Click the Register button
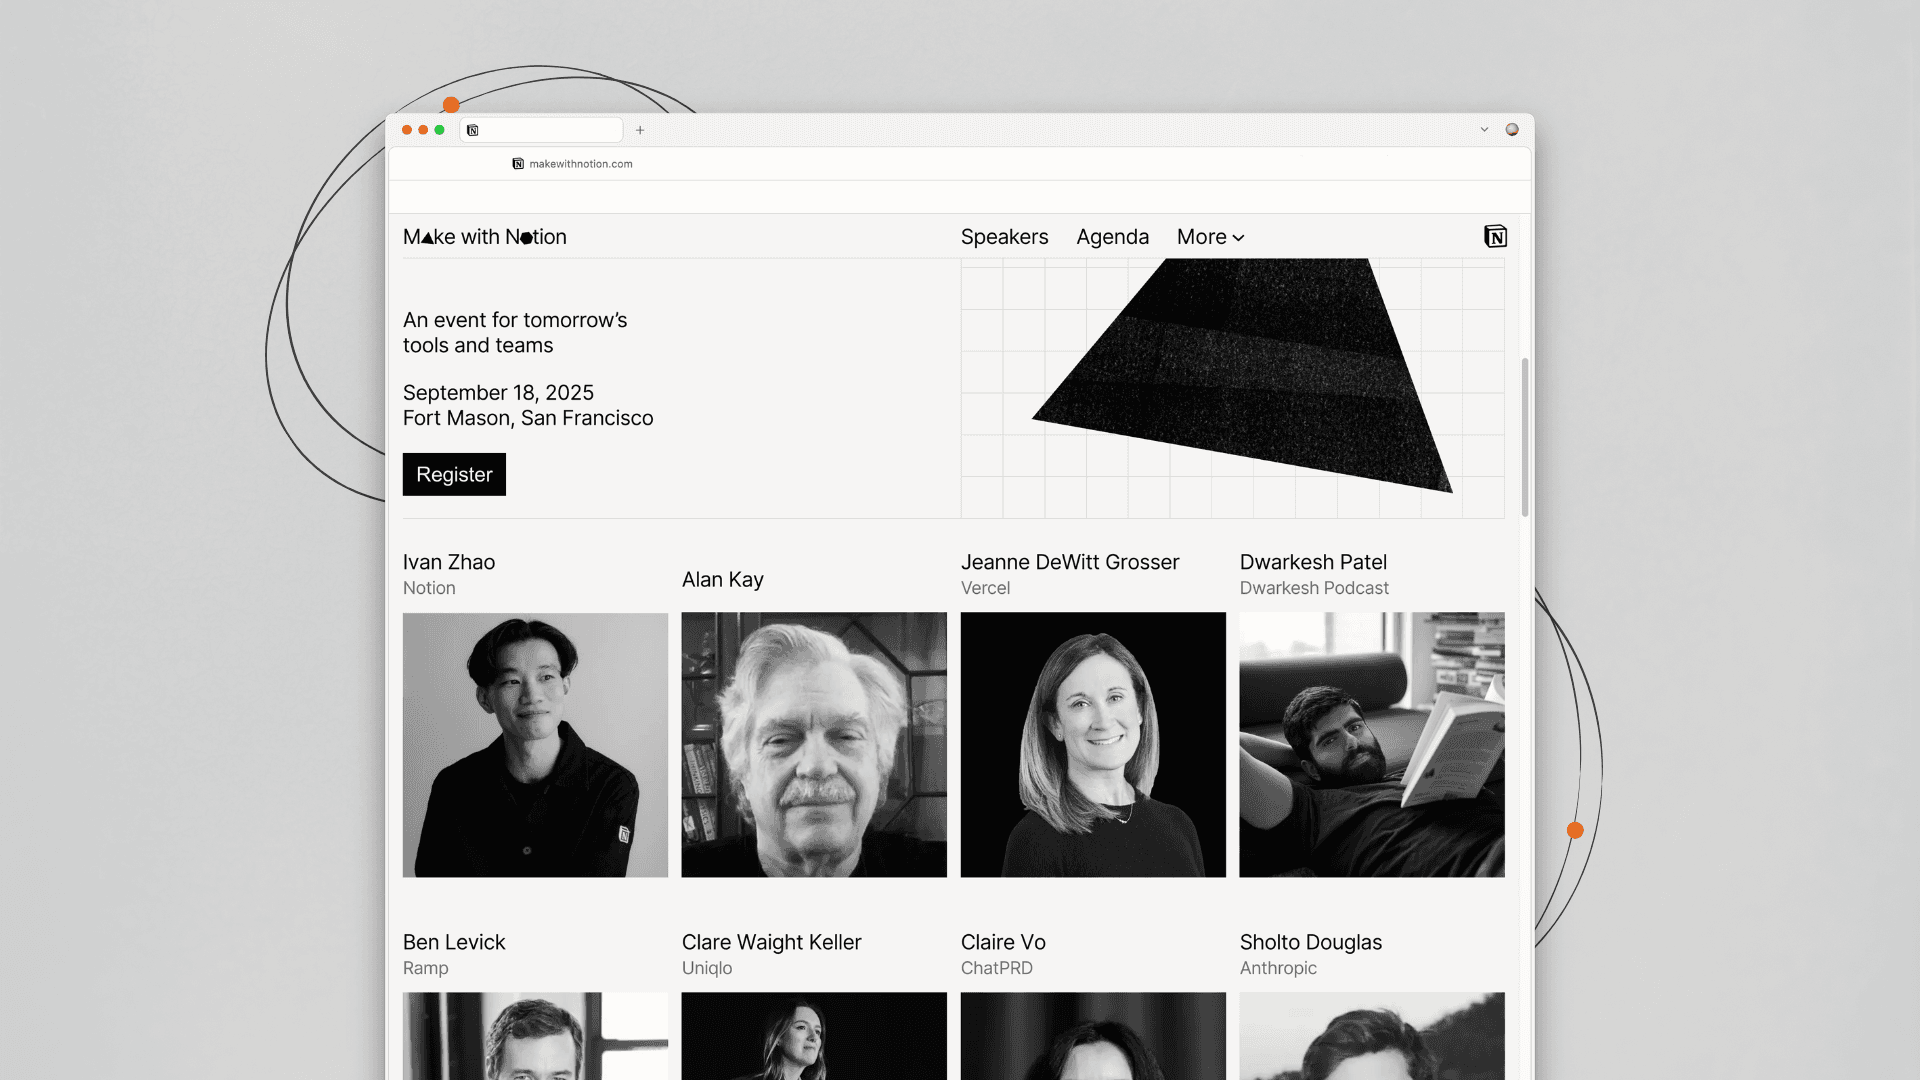Image resolution: width=1920 pixels, height=1080 pixels. [454, 474]
